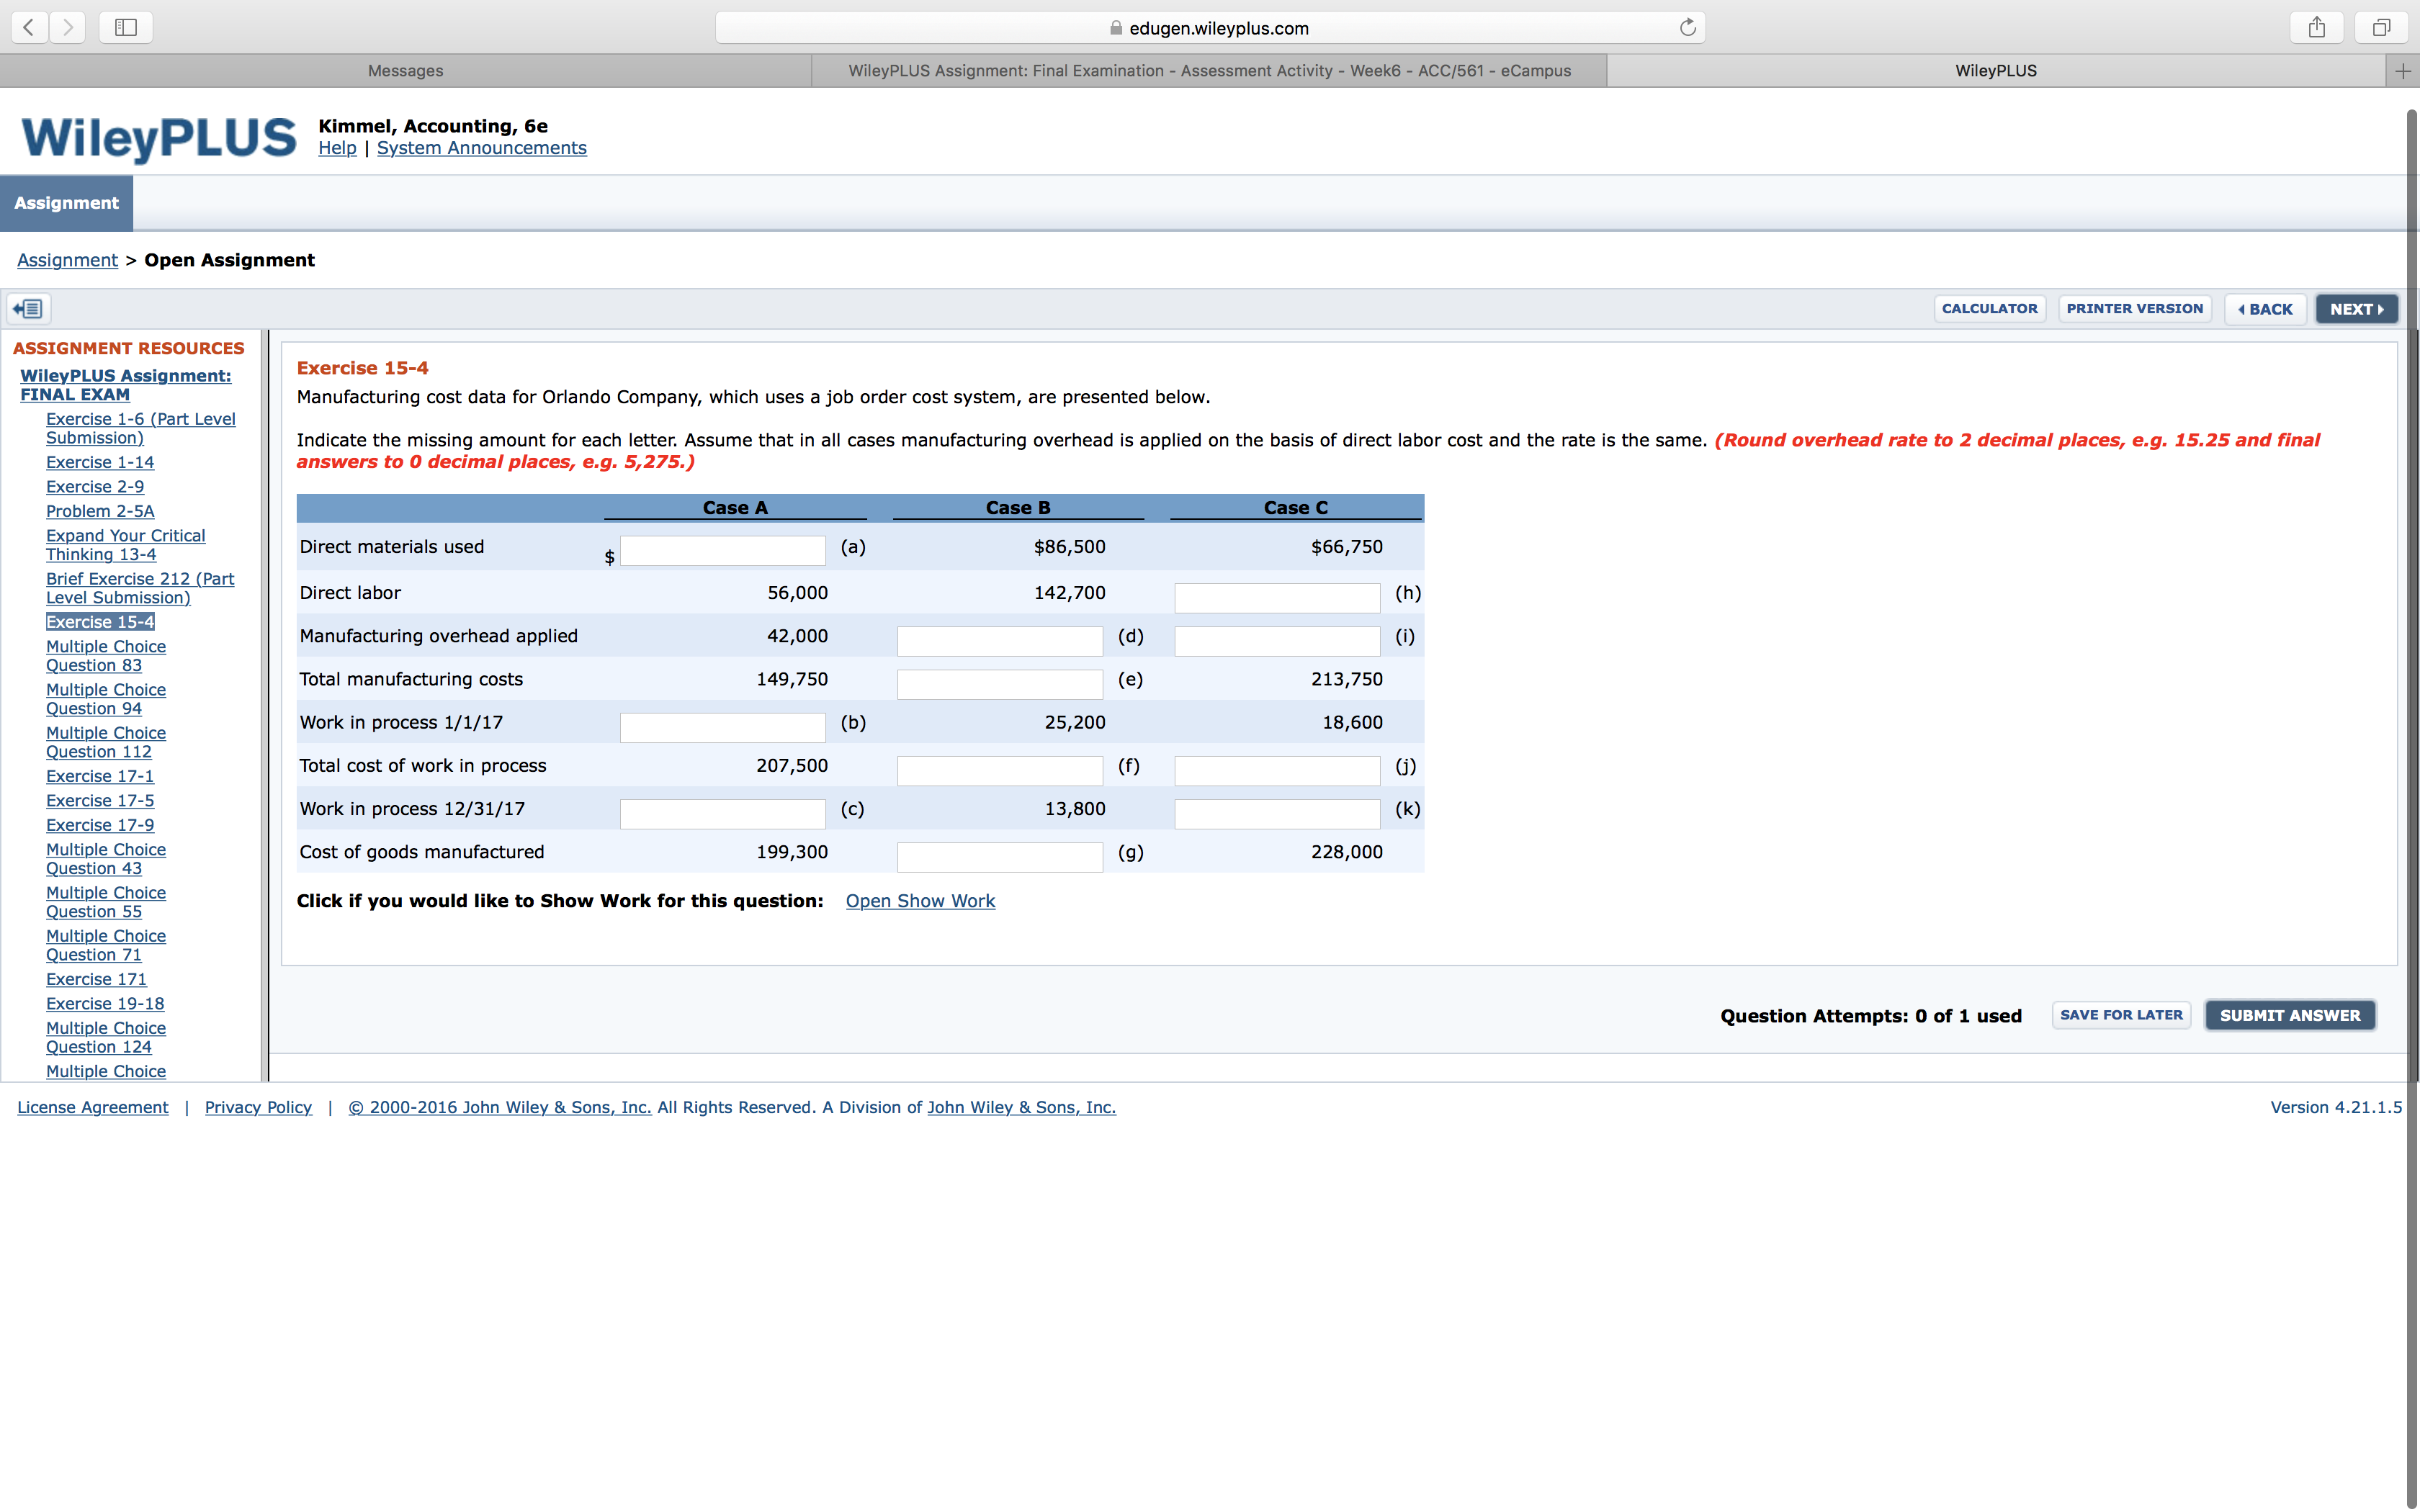Click input field (d) Manufacturing overhead applied

point(1000,640)
